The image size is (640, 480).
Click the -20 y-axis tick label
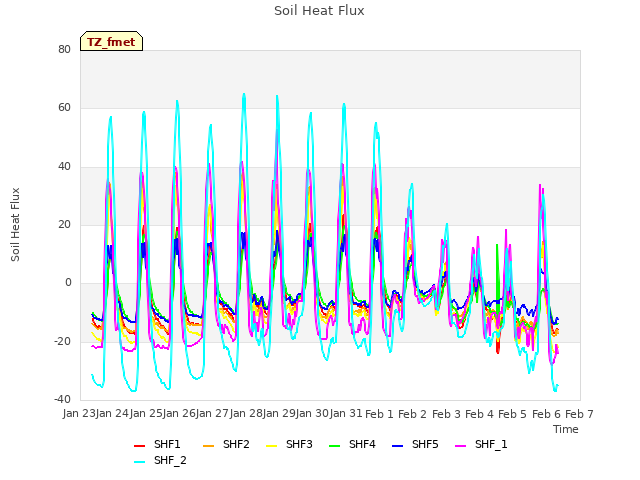tap(62, 341)
